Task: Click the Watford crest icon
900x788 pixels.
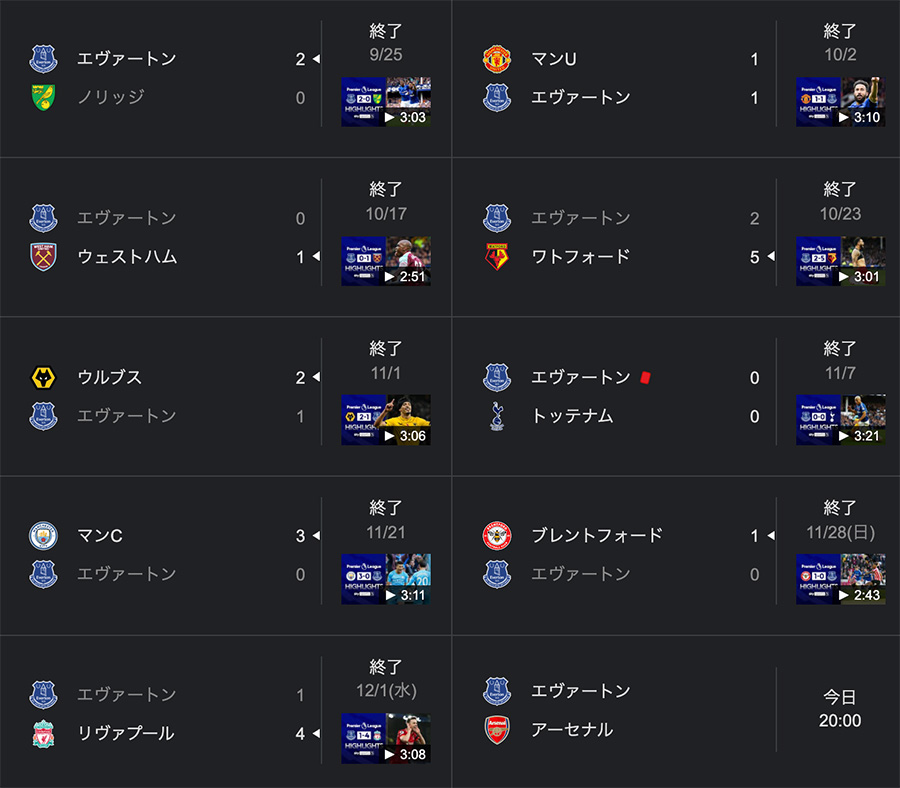Action: click(x=497, y=257)
